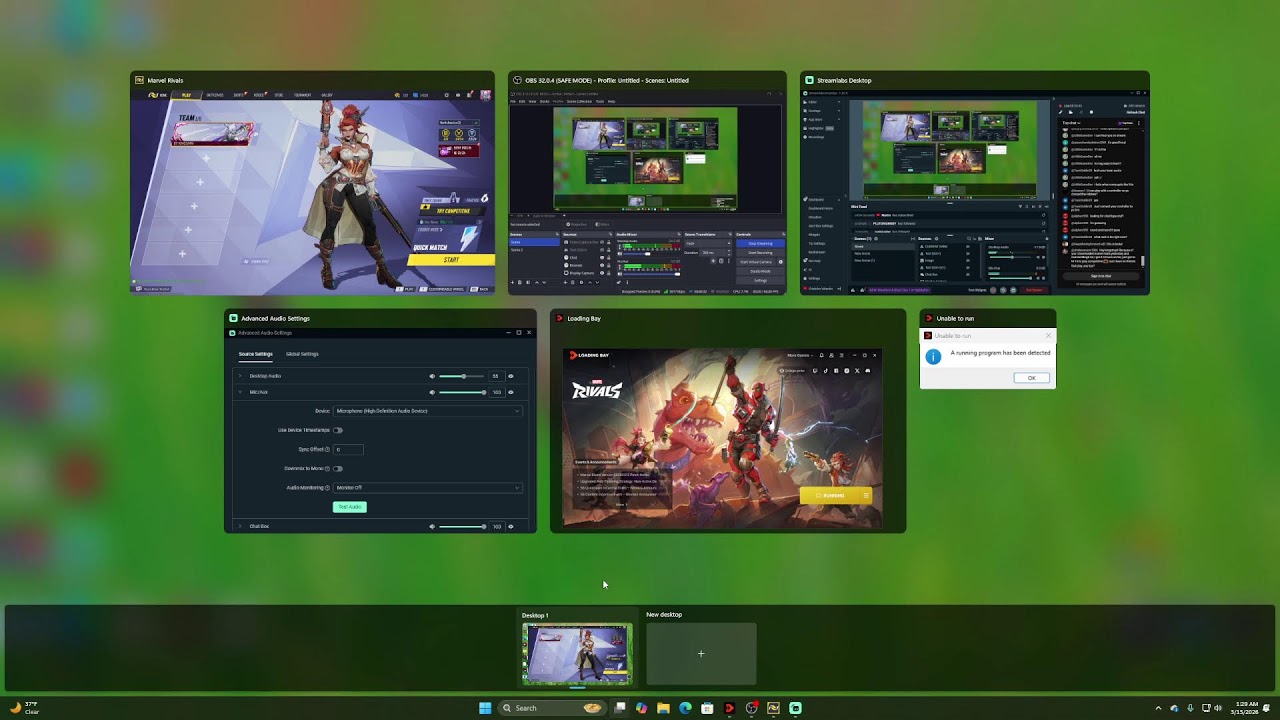
Task: Click the Audio Monitoring help icon
Action: [327, 488]
